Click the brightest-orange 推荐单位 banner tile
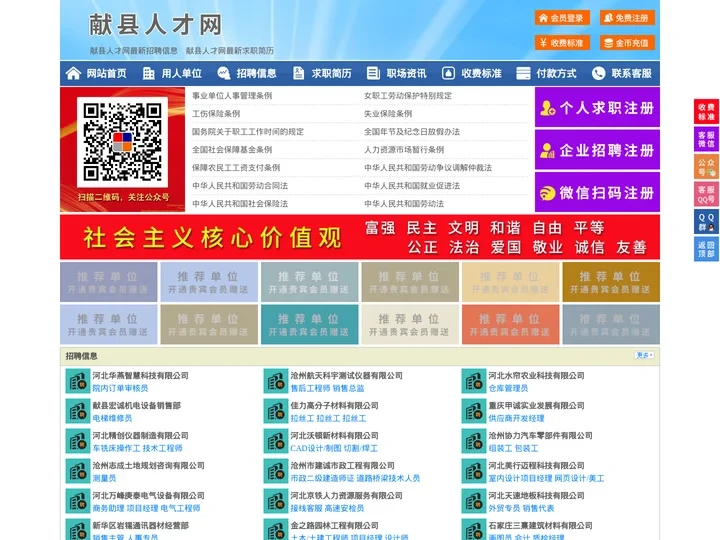Screen dimensions: 720x540 510,325
